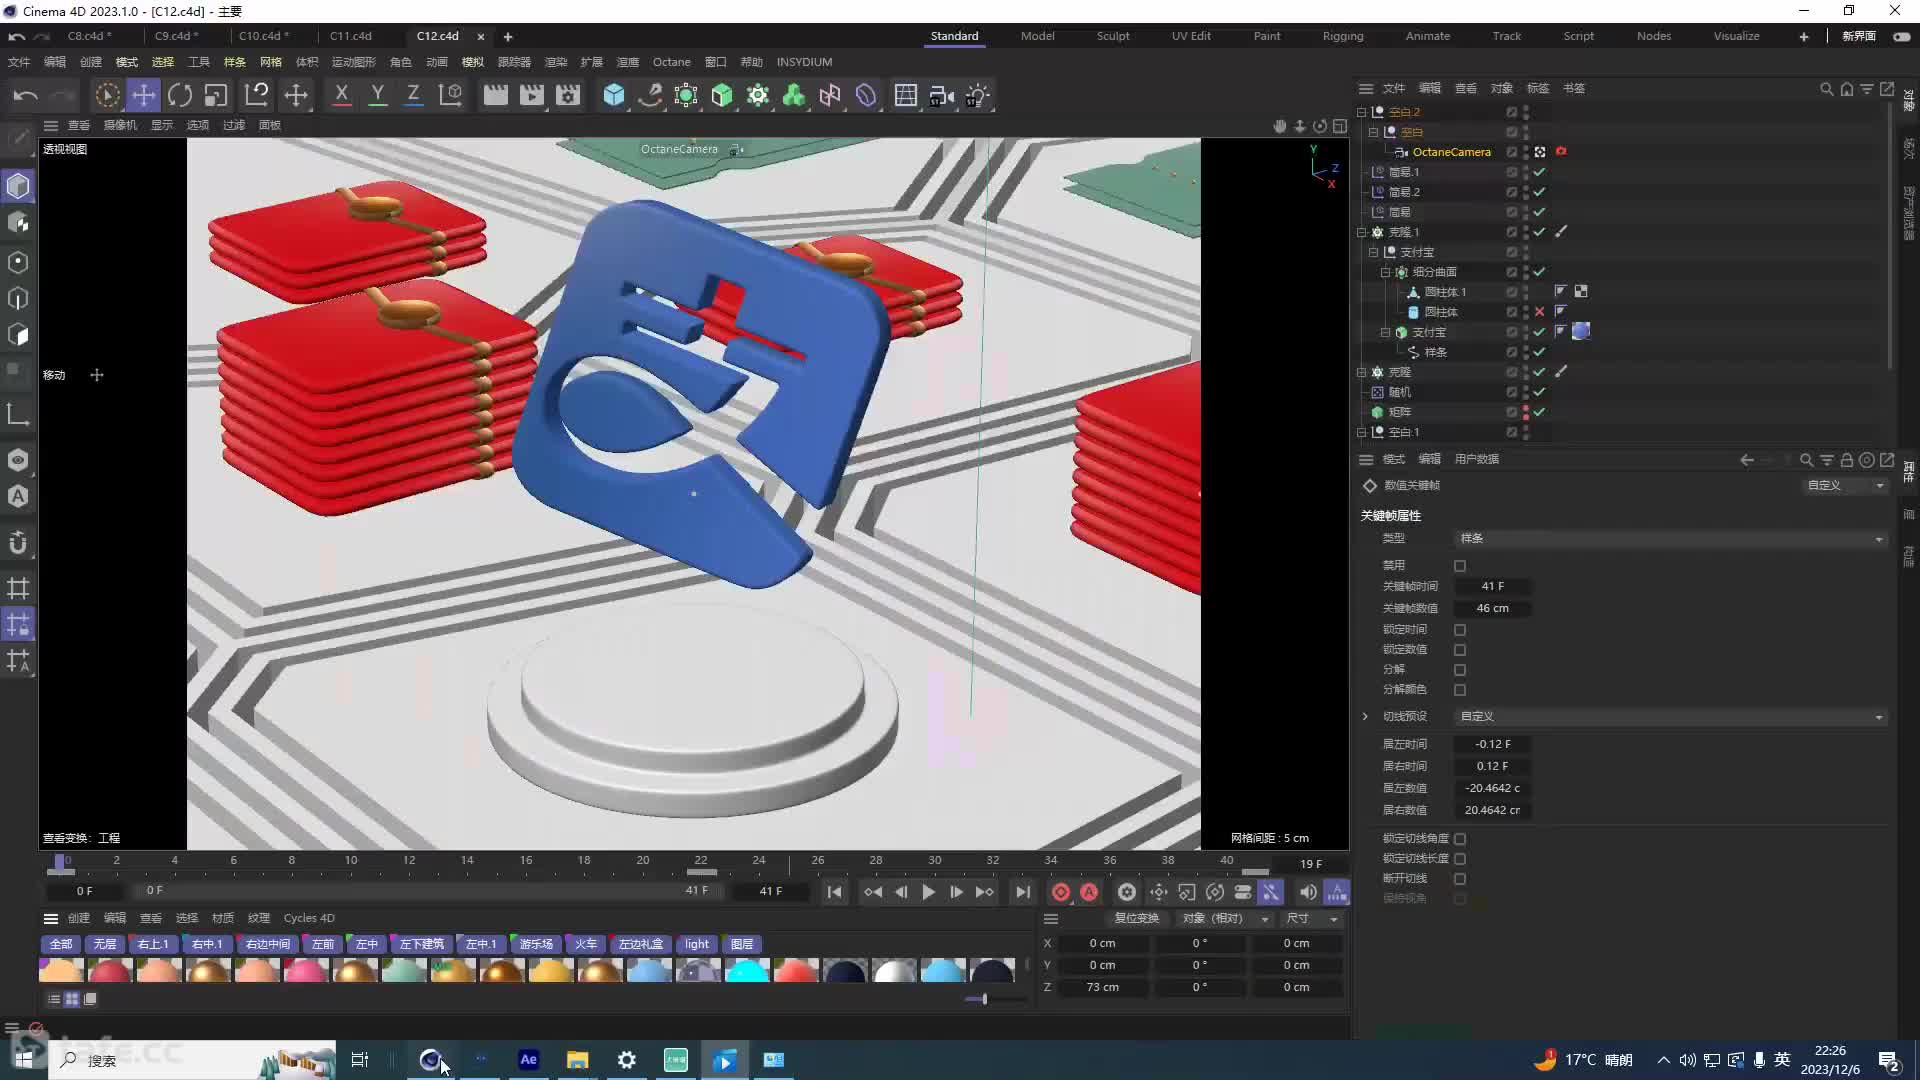Click the search icon in Object Manager
Screen dimensions: 1920x1080
pos(1827,89)
